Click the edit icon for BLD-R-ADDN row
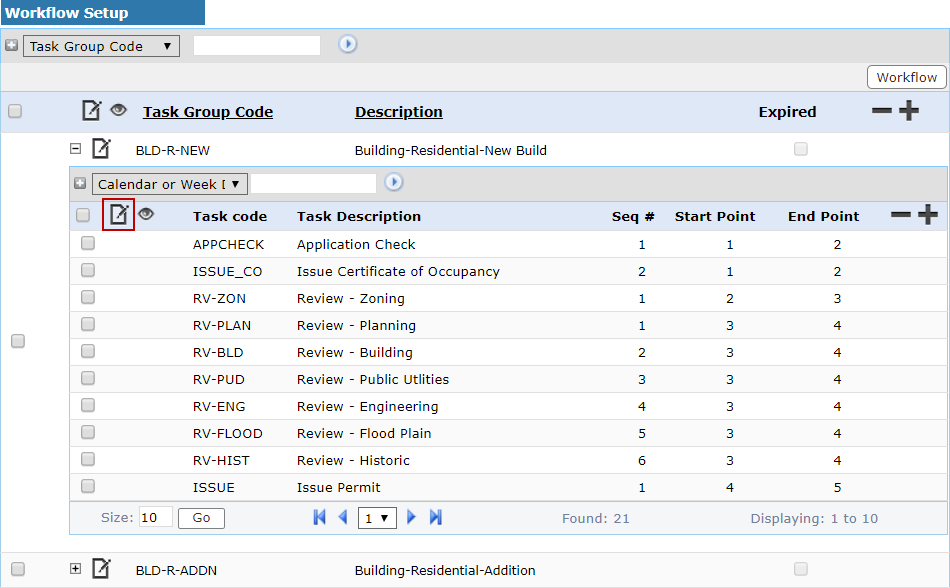This screenshot has height=588, width=950. click(x=101, y=569)
